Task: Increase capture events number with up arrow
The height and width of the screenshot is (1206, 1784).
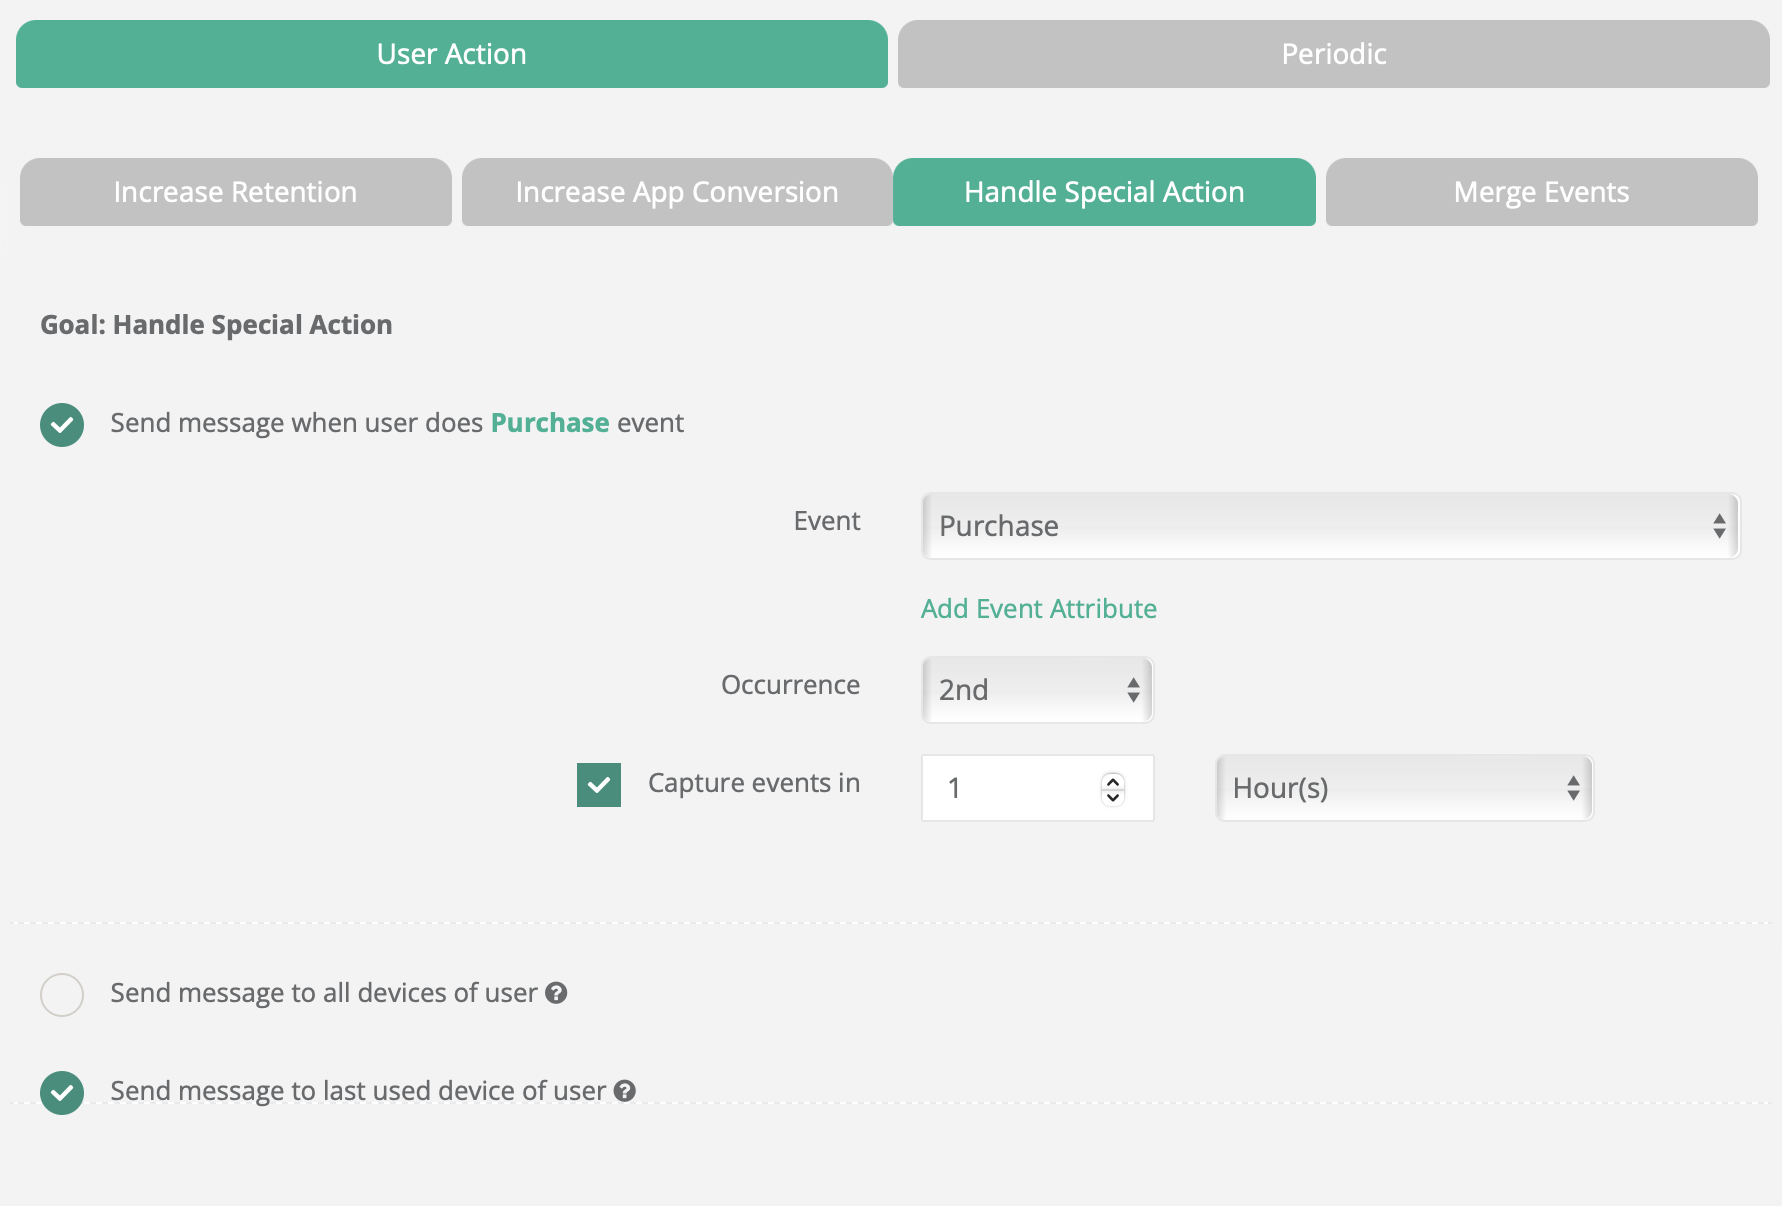Action: [x=1113, y=781]
